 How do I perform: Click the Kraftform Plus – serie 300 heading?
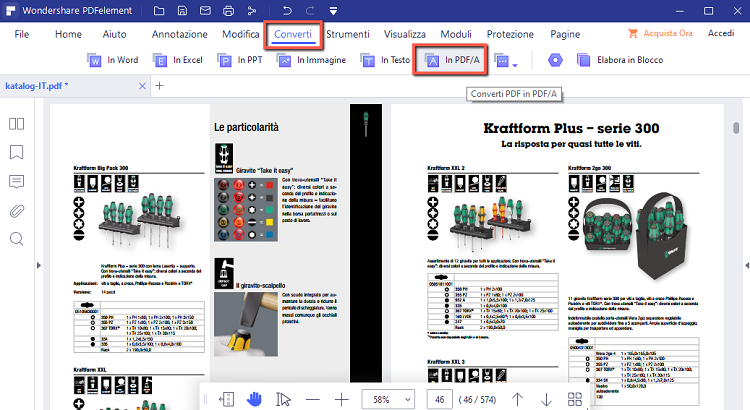[571, 128]
